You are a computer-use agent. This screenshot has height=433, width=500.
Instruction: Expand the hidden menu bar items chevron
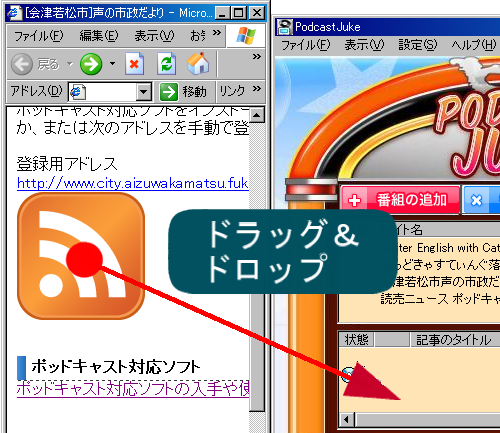[217, 33]
